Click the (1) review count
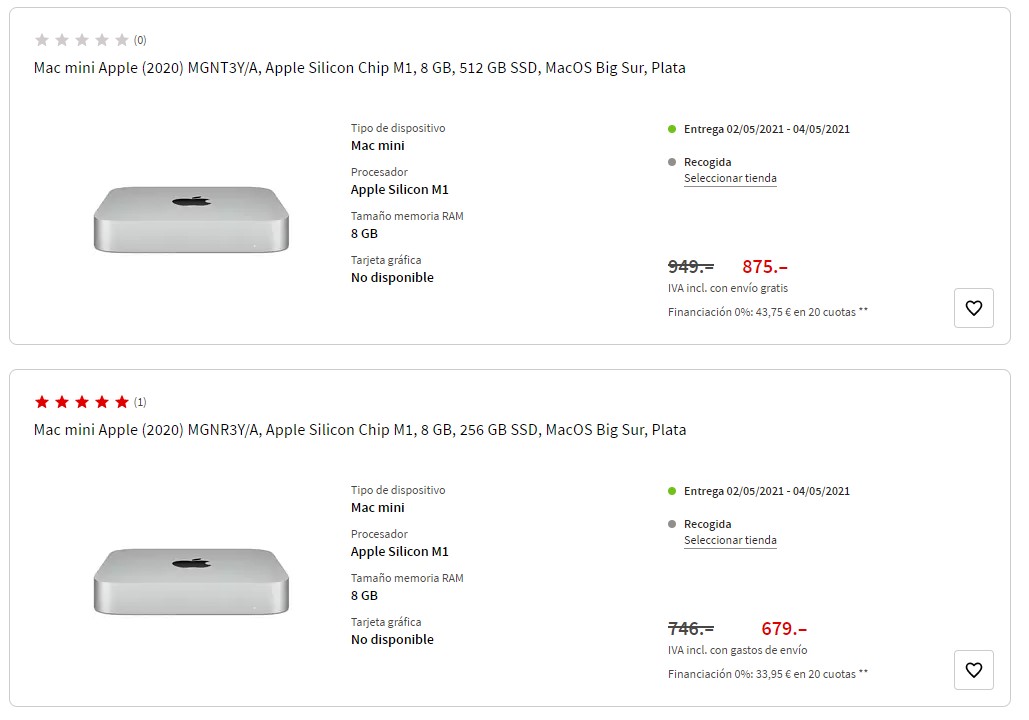Viewport: 1029px width, 720px height. click(x=140, y=402)
